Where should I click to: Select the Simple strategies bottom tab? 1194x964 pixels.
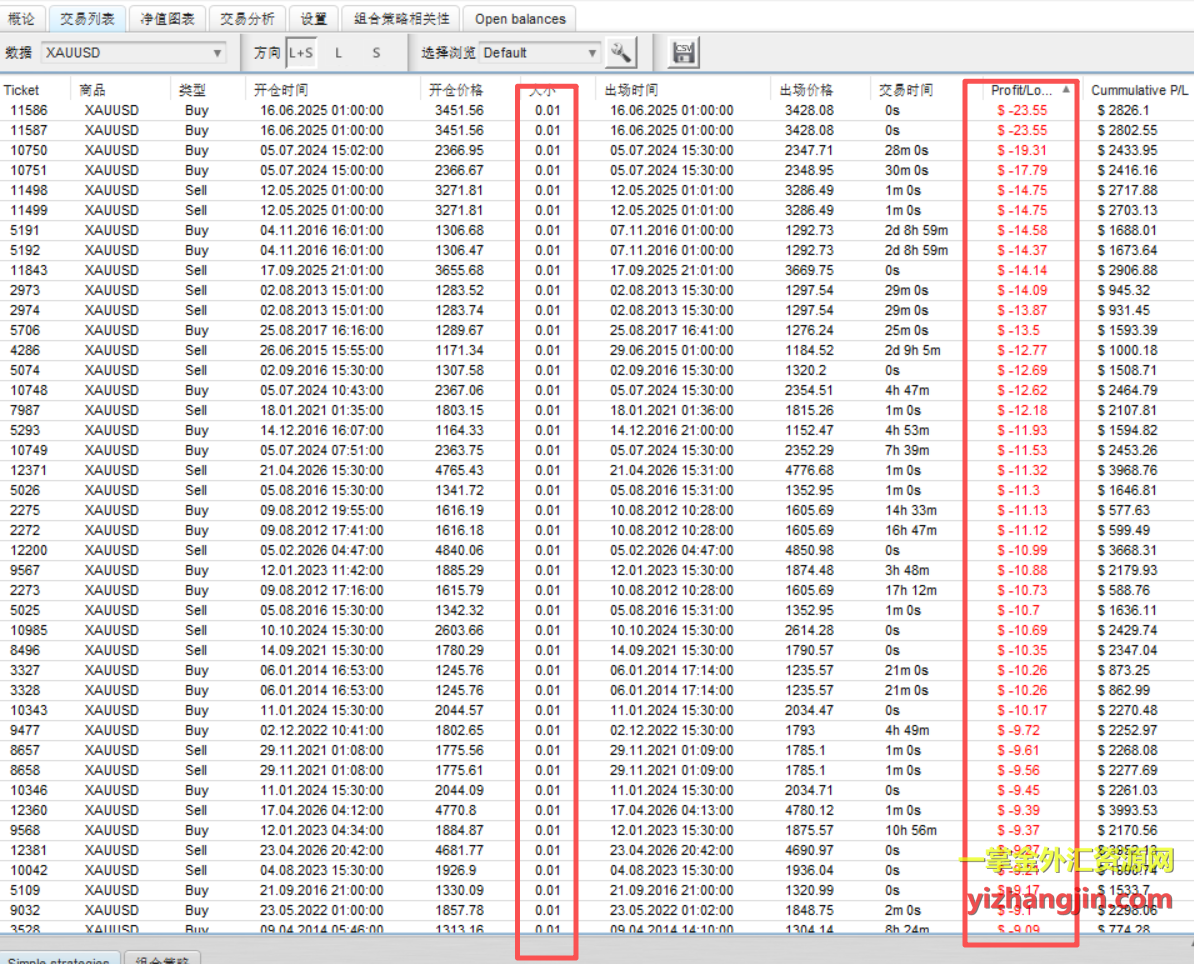coord(60,959)
